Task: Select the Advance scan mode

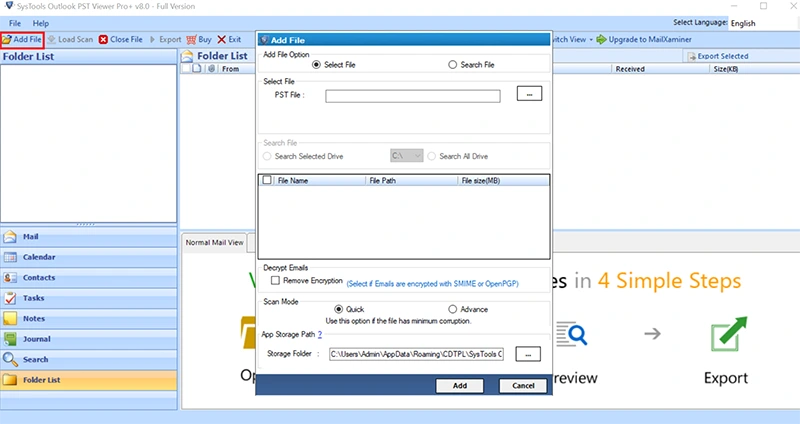Action: coord(453,309)
